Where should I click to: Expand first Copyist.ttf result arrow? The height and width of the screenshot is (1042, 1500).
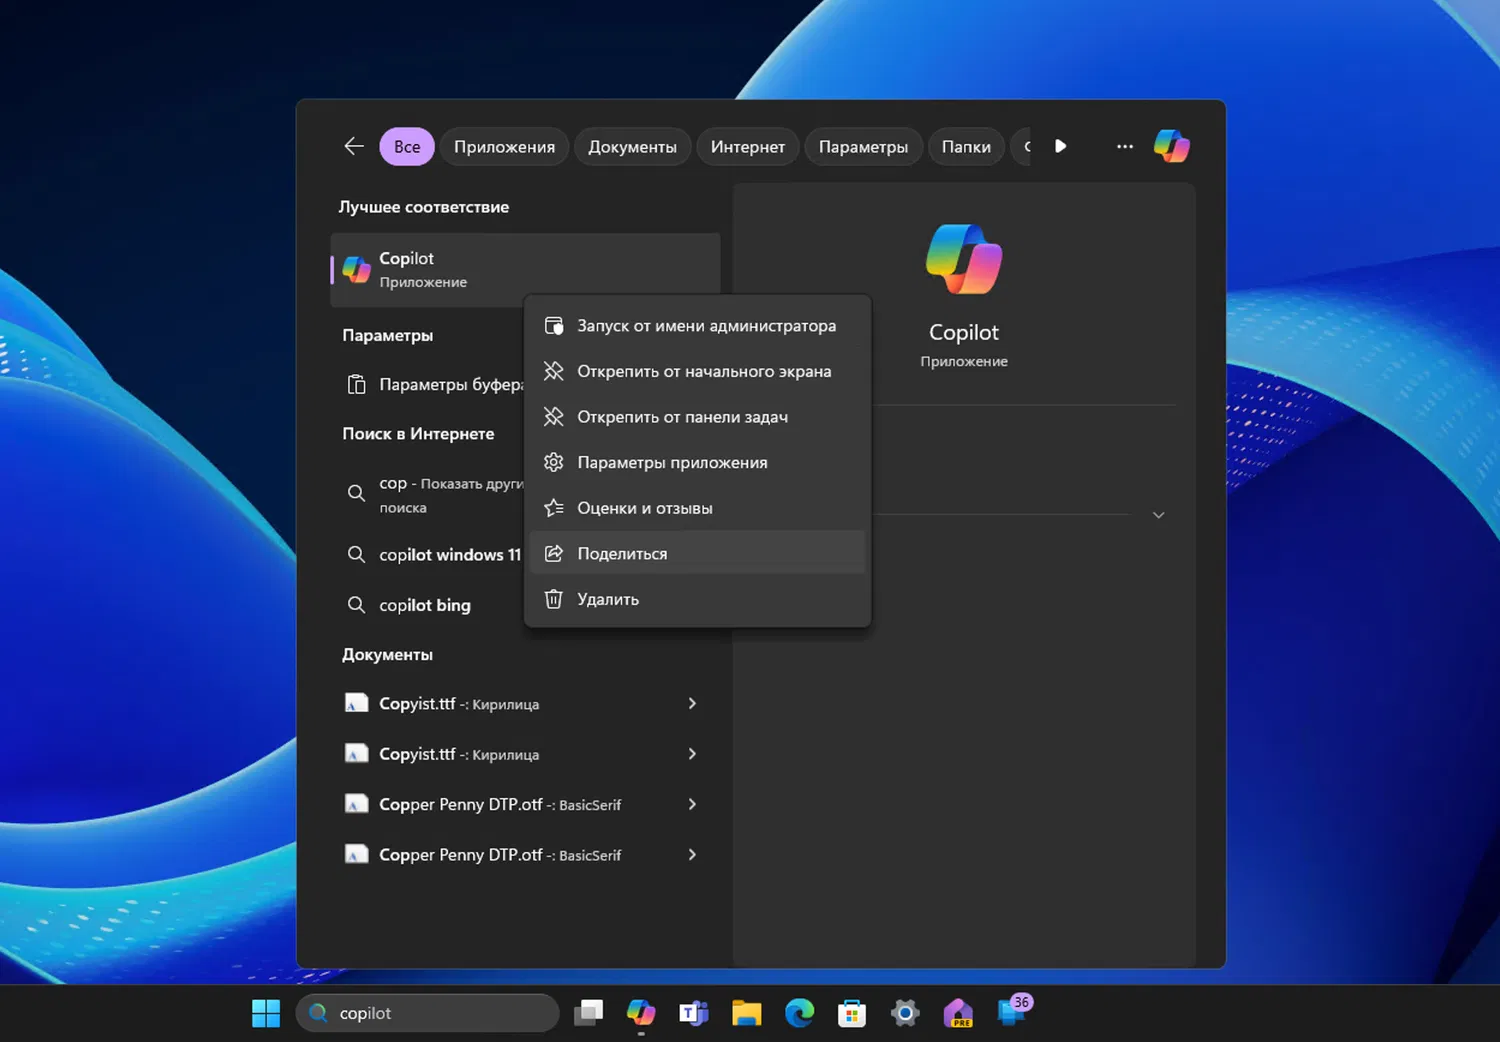692,704
